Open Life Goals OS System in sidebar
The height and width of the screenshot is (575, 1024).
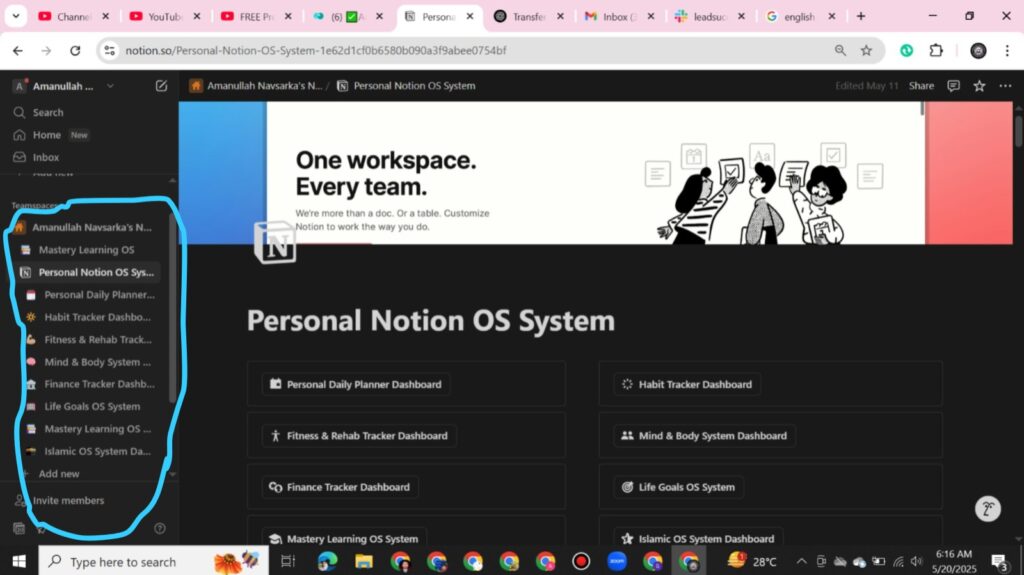[91, 406]
